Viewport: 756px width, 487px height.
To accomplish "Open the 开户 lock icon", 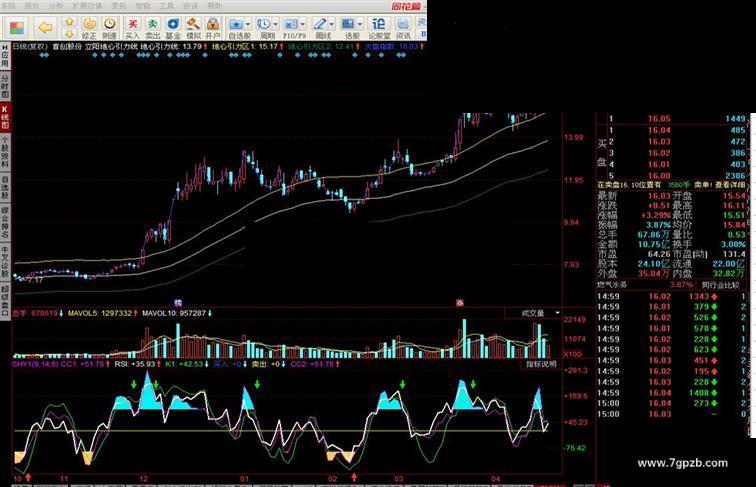I will click(x=212, y=28).
